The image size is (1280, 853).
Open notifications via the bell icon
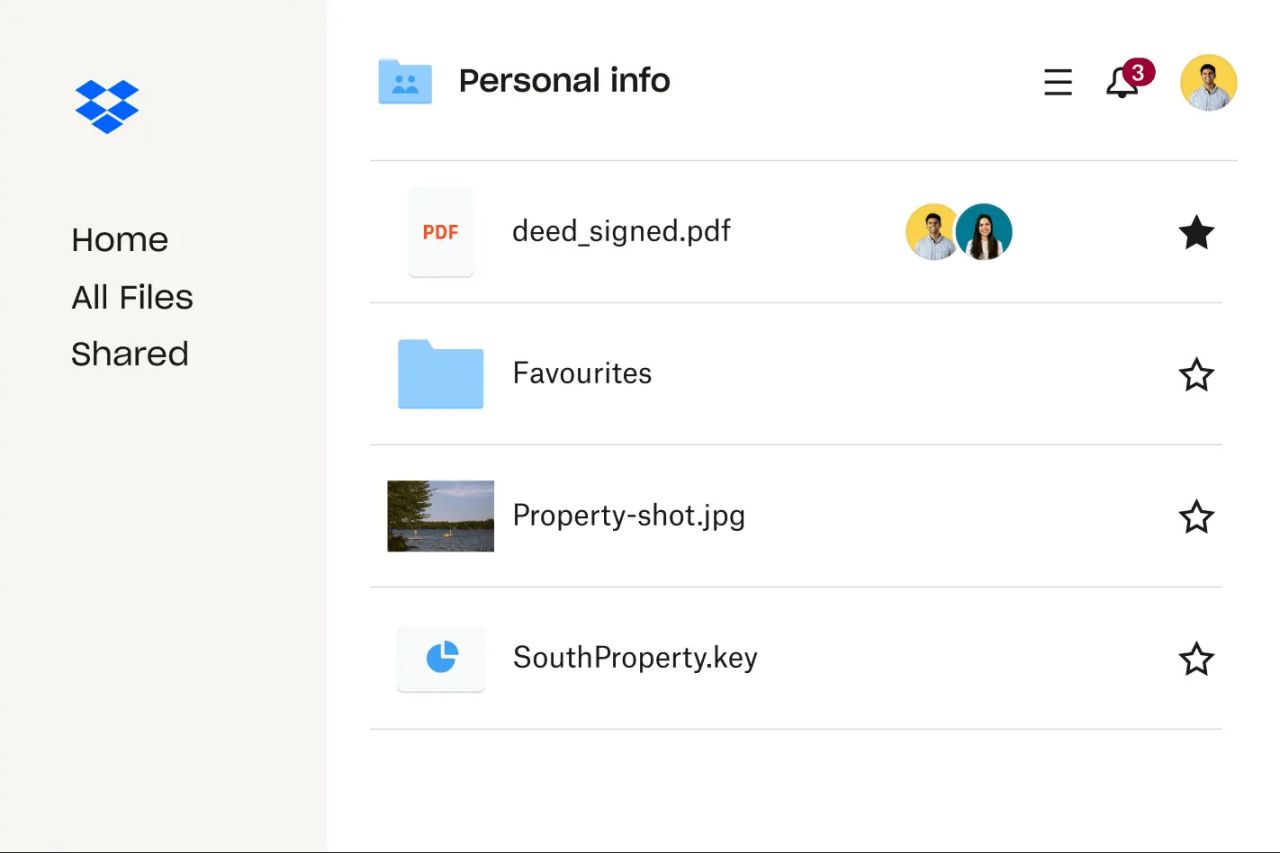pos(1122,84)
